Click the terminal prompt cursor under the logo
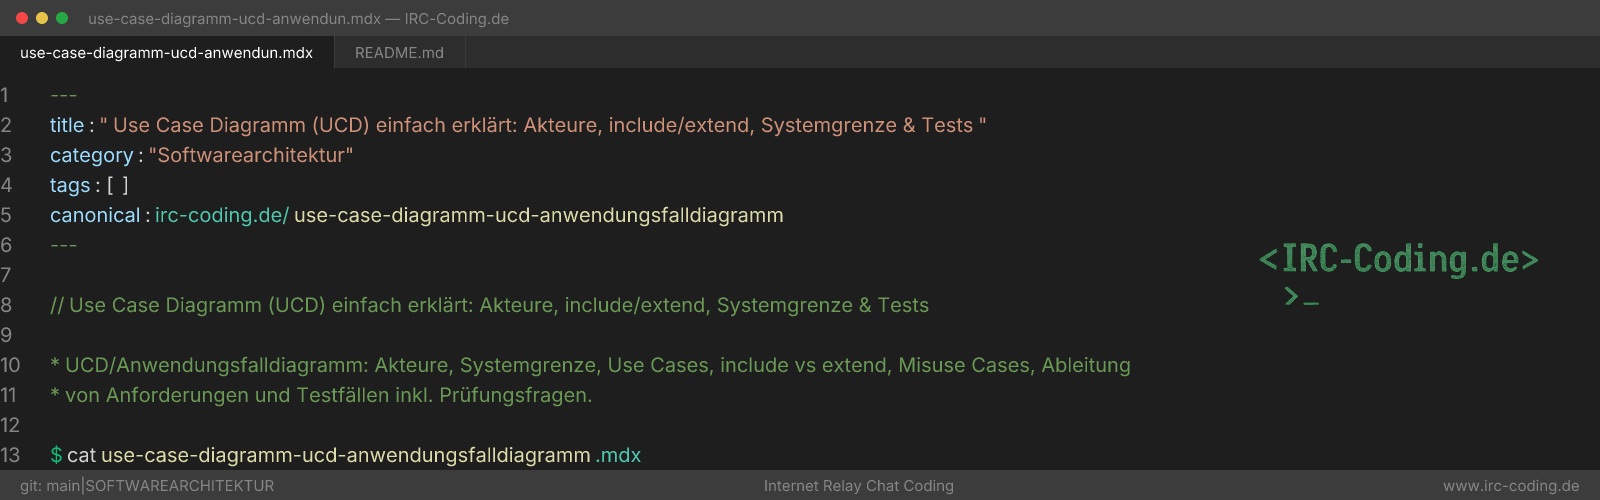Image resolution: width=1600 pixels, height=500 pixels. (1301, 297)
